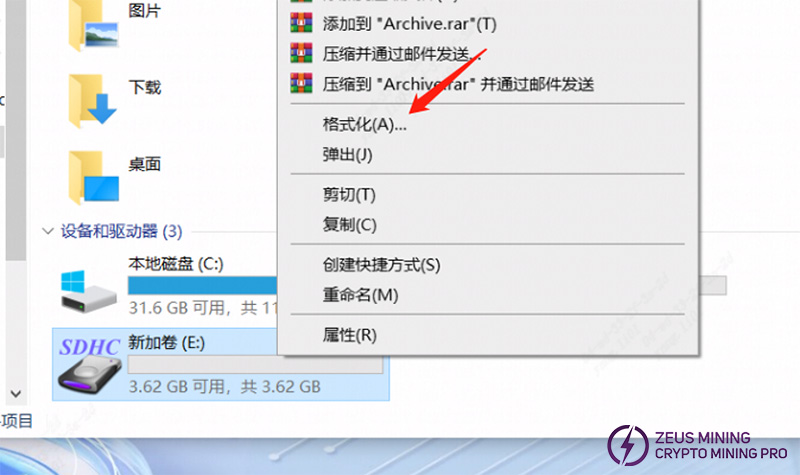Click WinRAR icon beside 压缩到 Archive.rar 并通过邮件发送
The width and height of the screenshot is (800, 475).
click(302, 83)
